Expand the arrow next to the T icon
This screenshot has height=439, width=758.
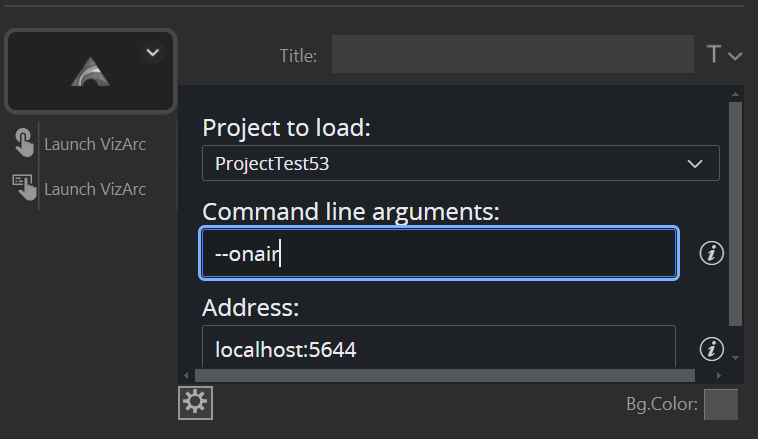click(x=736, y=56)
